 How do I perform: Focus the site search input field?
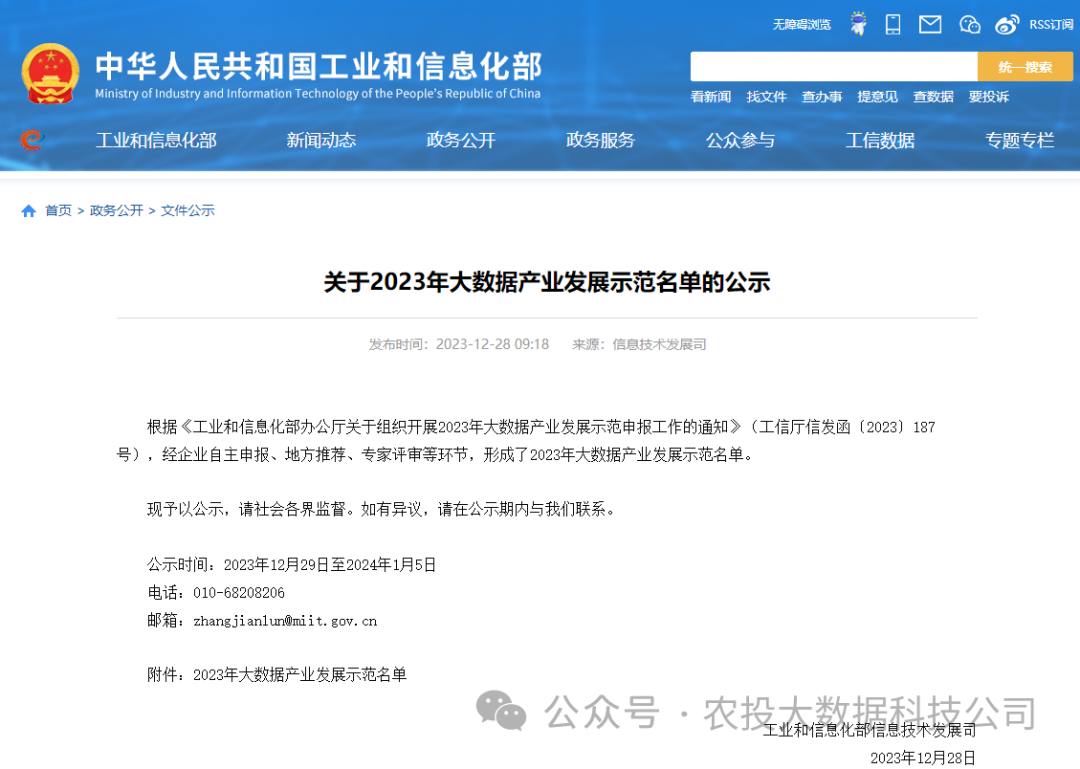tap(834, 67)
